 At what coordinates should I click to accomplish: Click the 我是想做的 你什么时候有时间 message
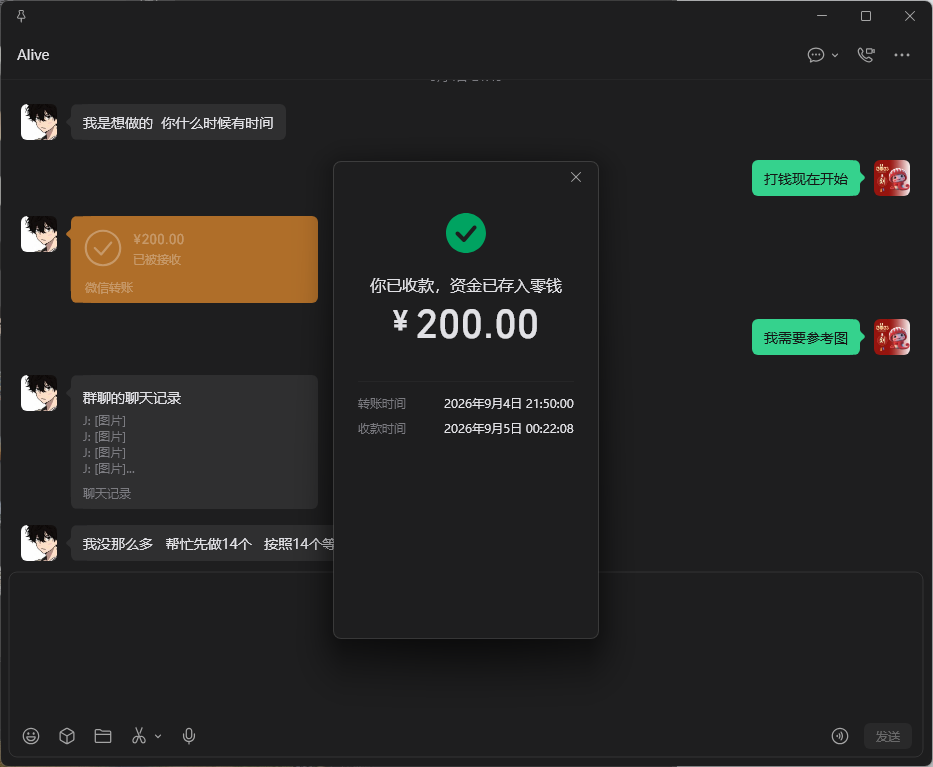pyautogui.click(x=178, y=123)
